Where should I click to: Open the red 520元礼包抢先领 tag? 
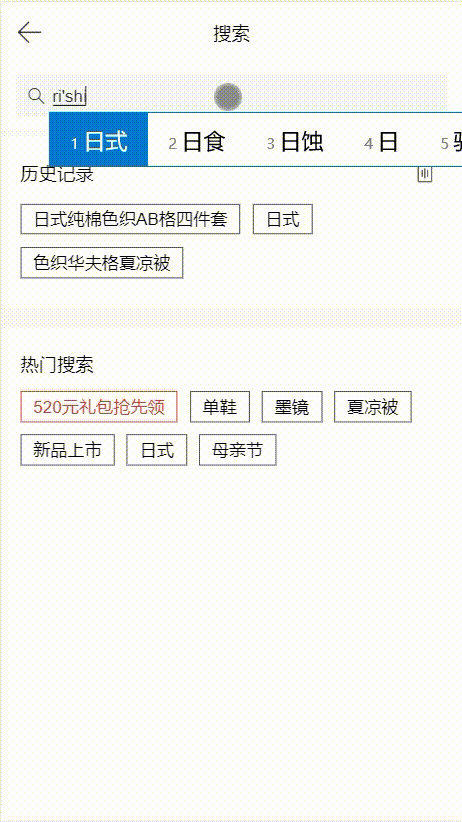(x=99, y=407)
